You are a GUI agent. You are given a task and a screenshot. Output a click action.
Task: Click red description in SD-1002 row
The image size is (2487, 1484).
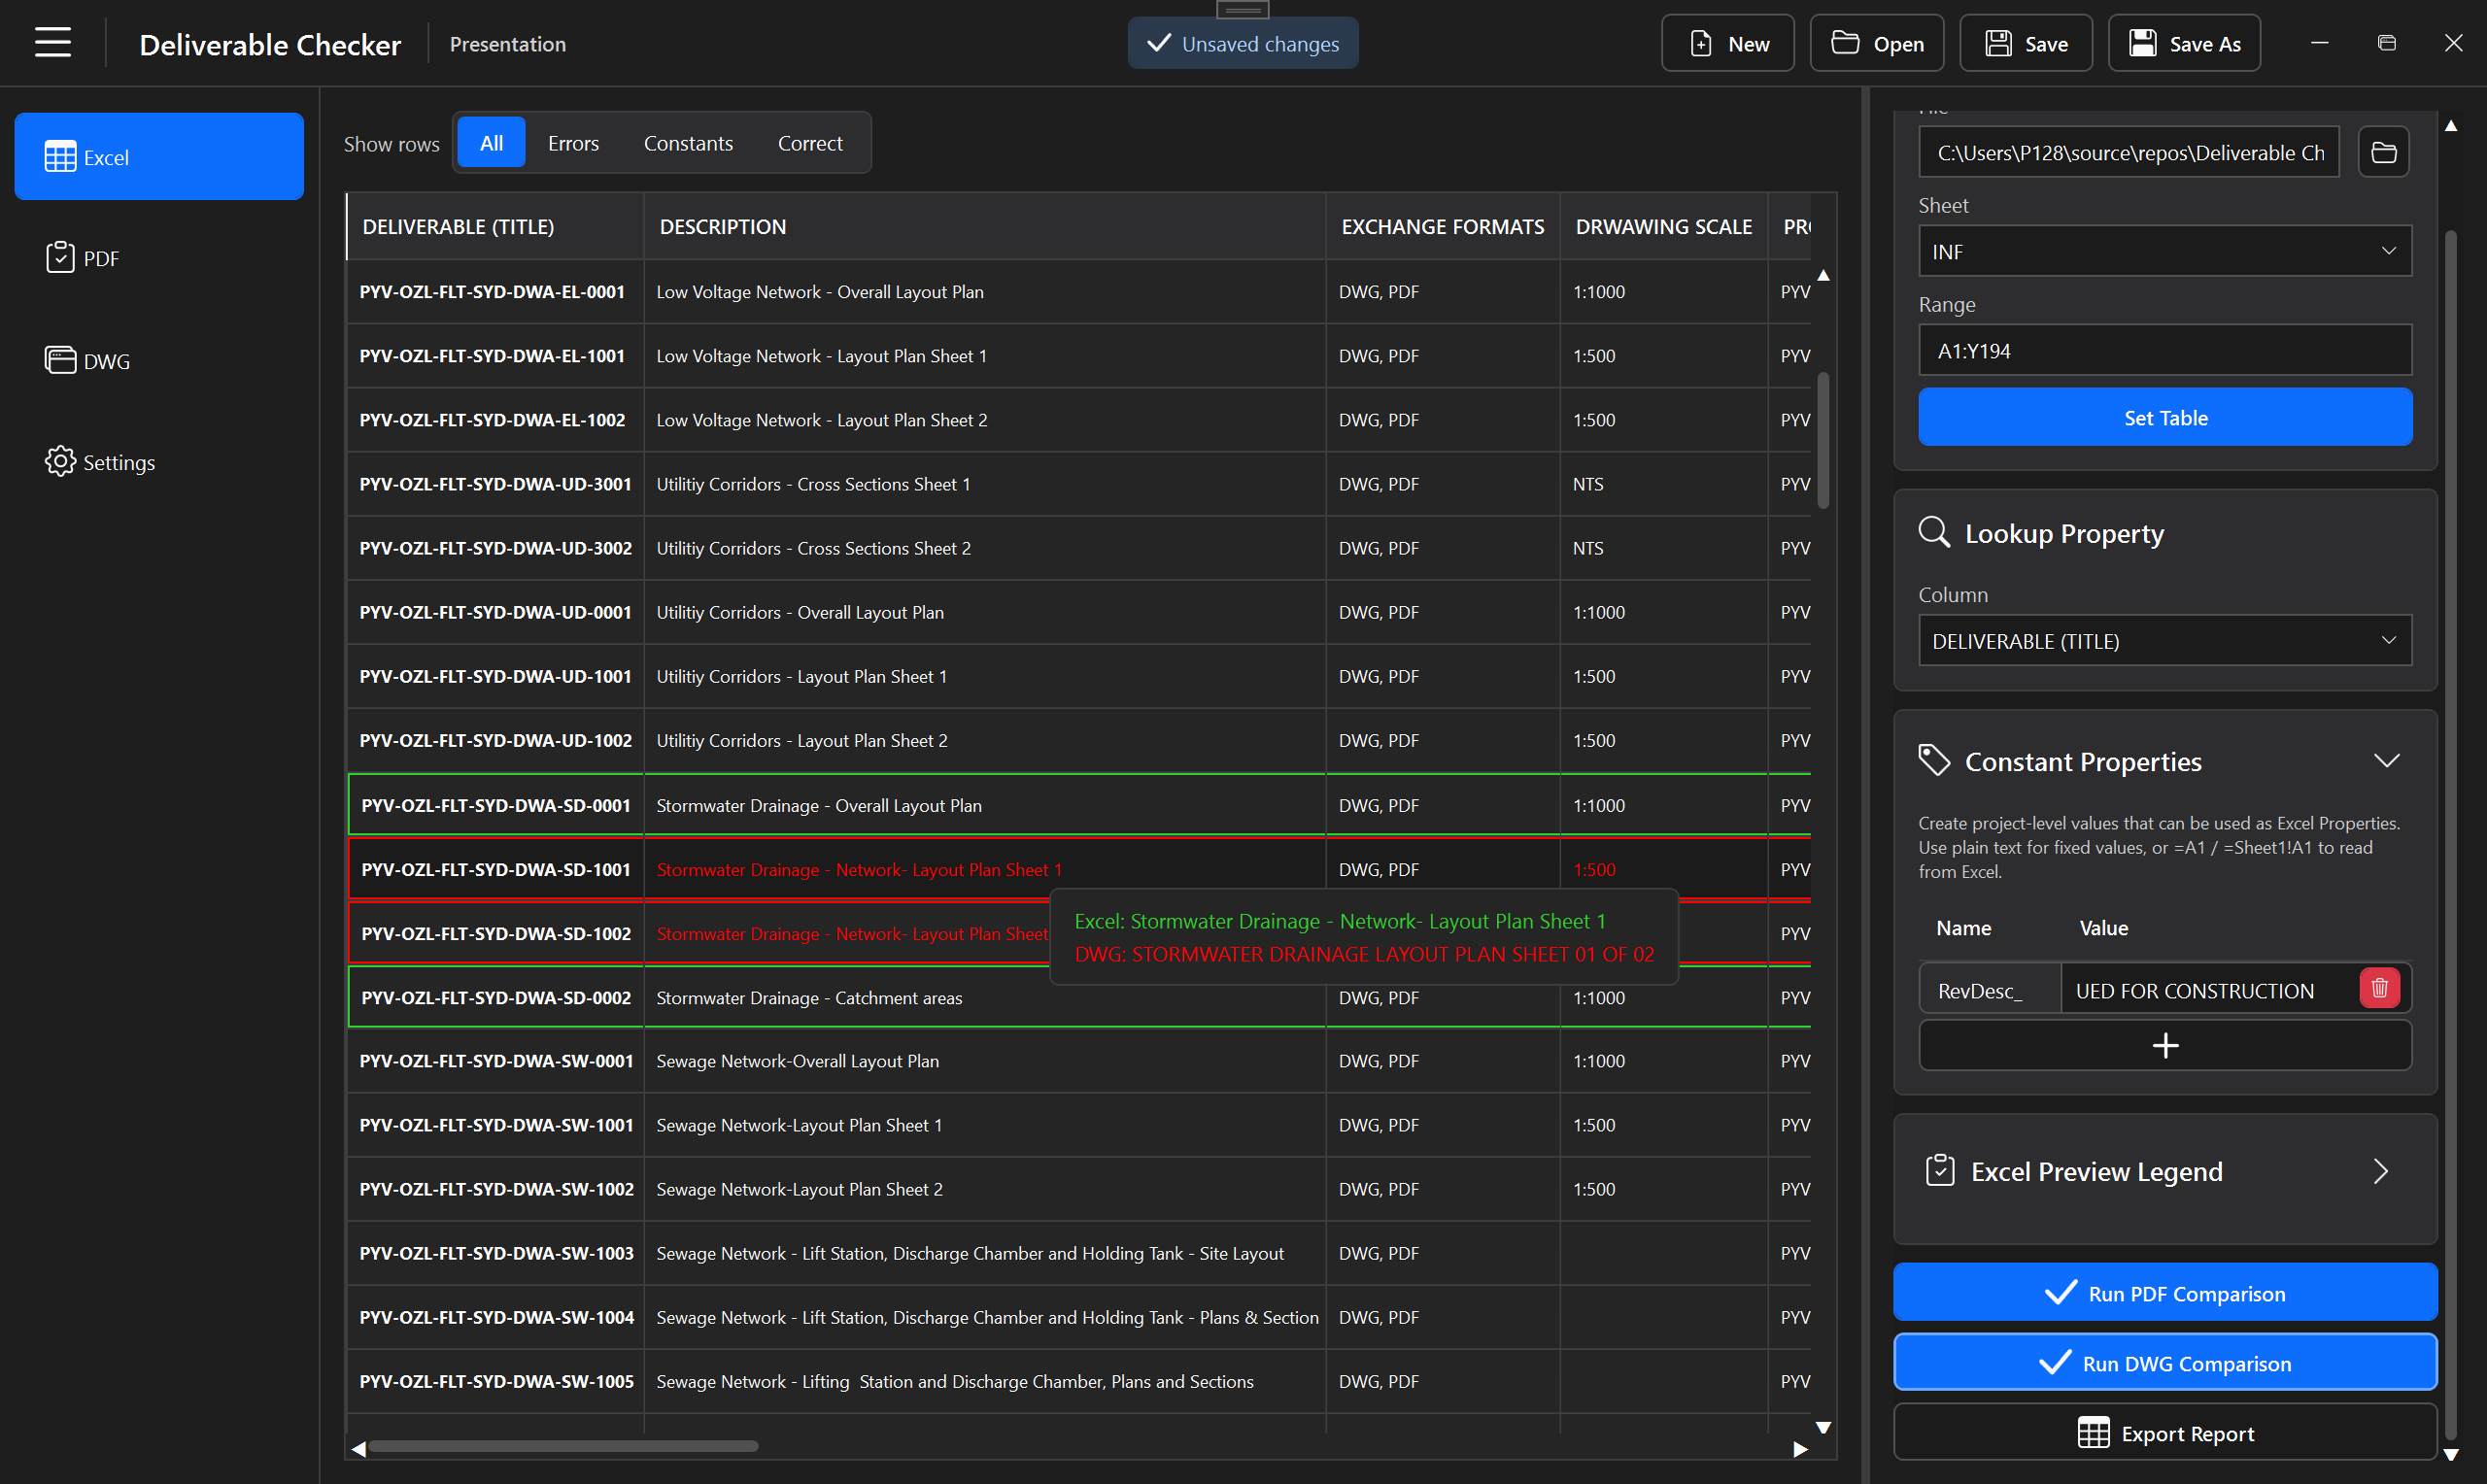(852, 933)
